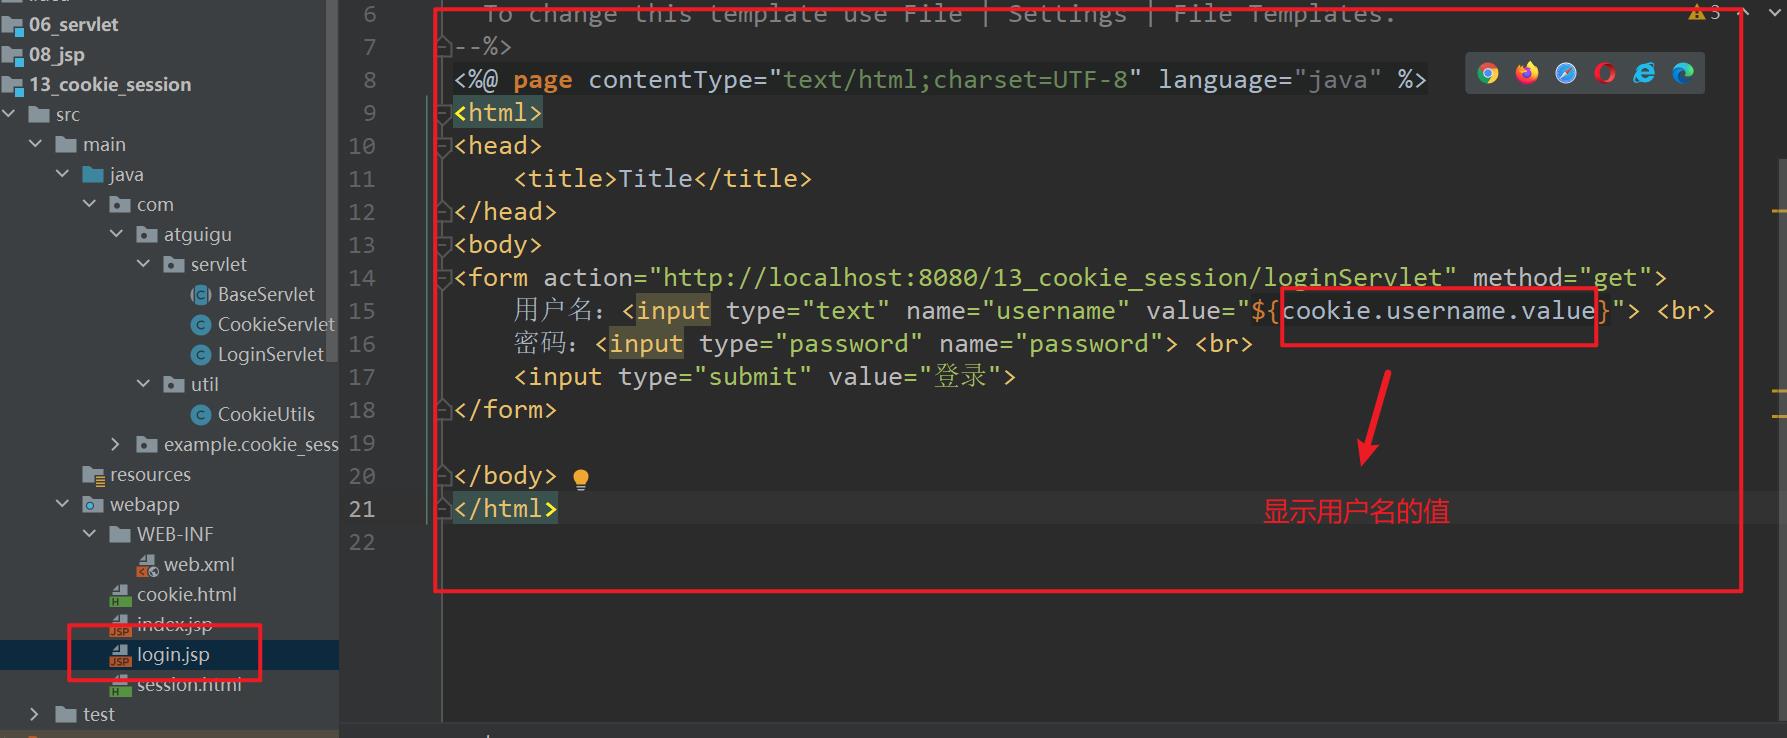Screen dimensions: 1787x738
Task: Click the CookieUtils class icon
Action: click(201, 415)
